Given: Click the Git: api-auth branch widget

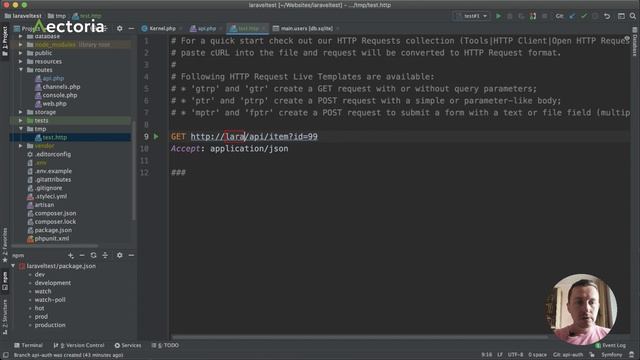Looking at the screenshot, I should pos(568,355).
